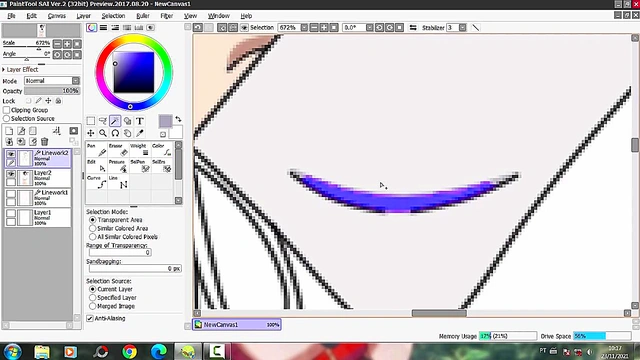Choose the SelPen tool

(140, 166)
